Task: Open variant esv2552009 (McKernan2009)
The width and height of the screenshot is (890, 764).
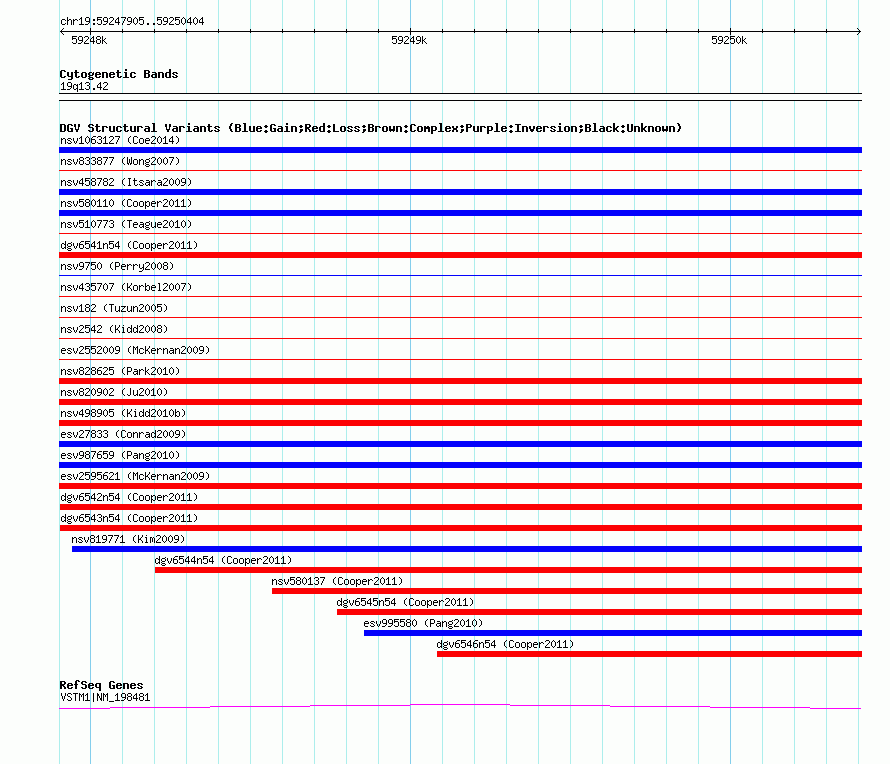Action: (134, 350)
